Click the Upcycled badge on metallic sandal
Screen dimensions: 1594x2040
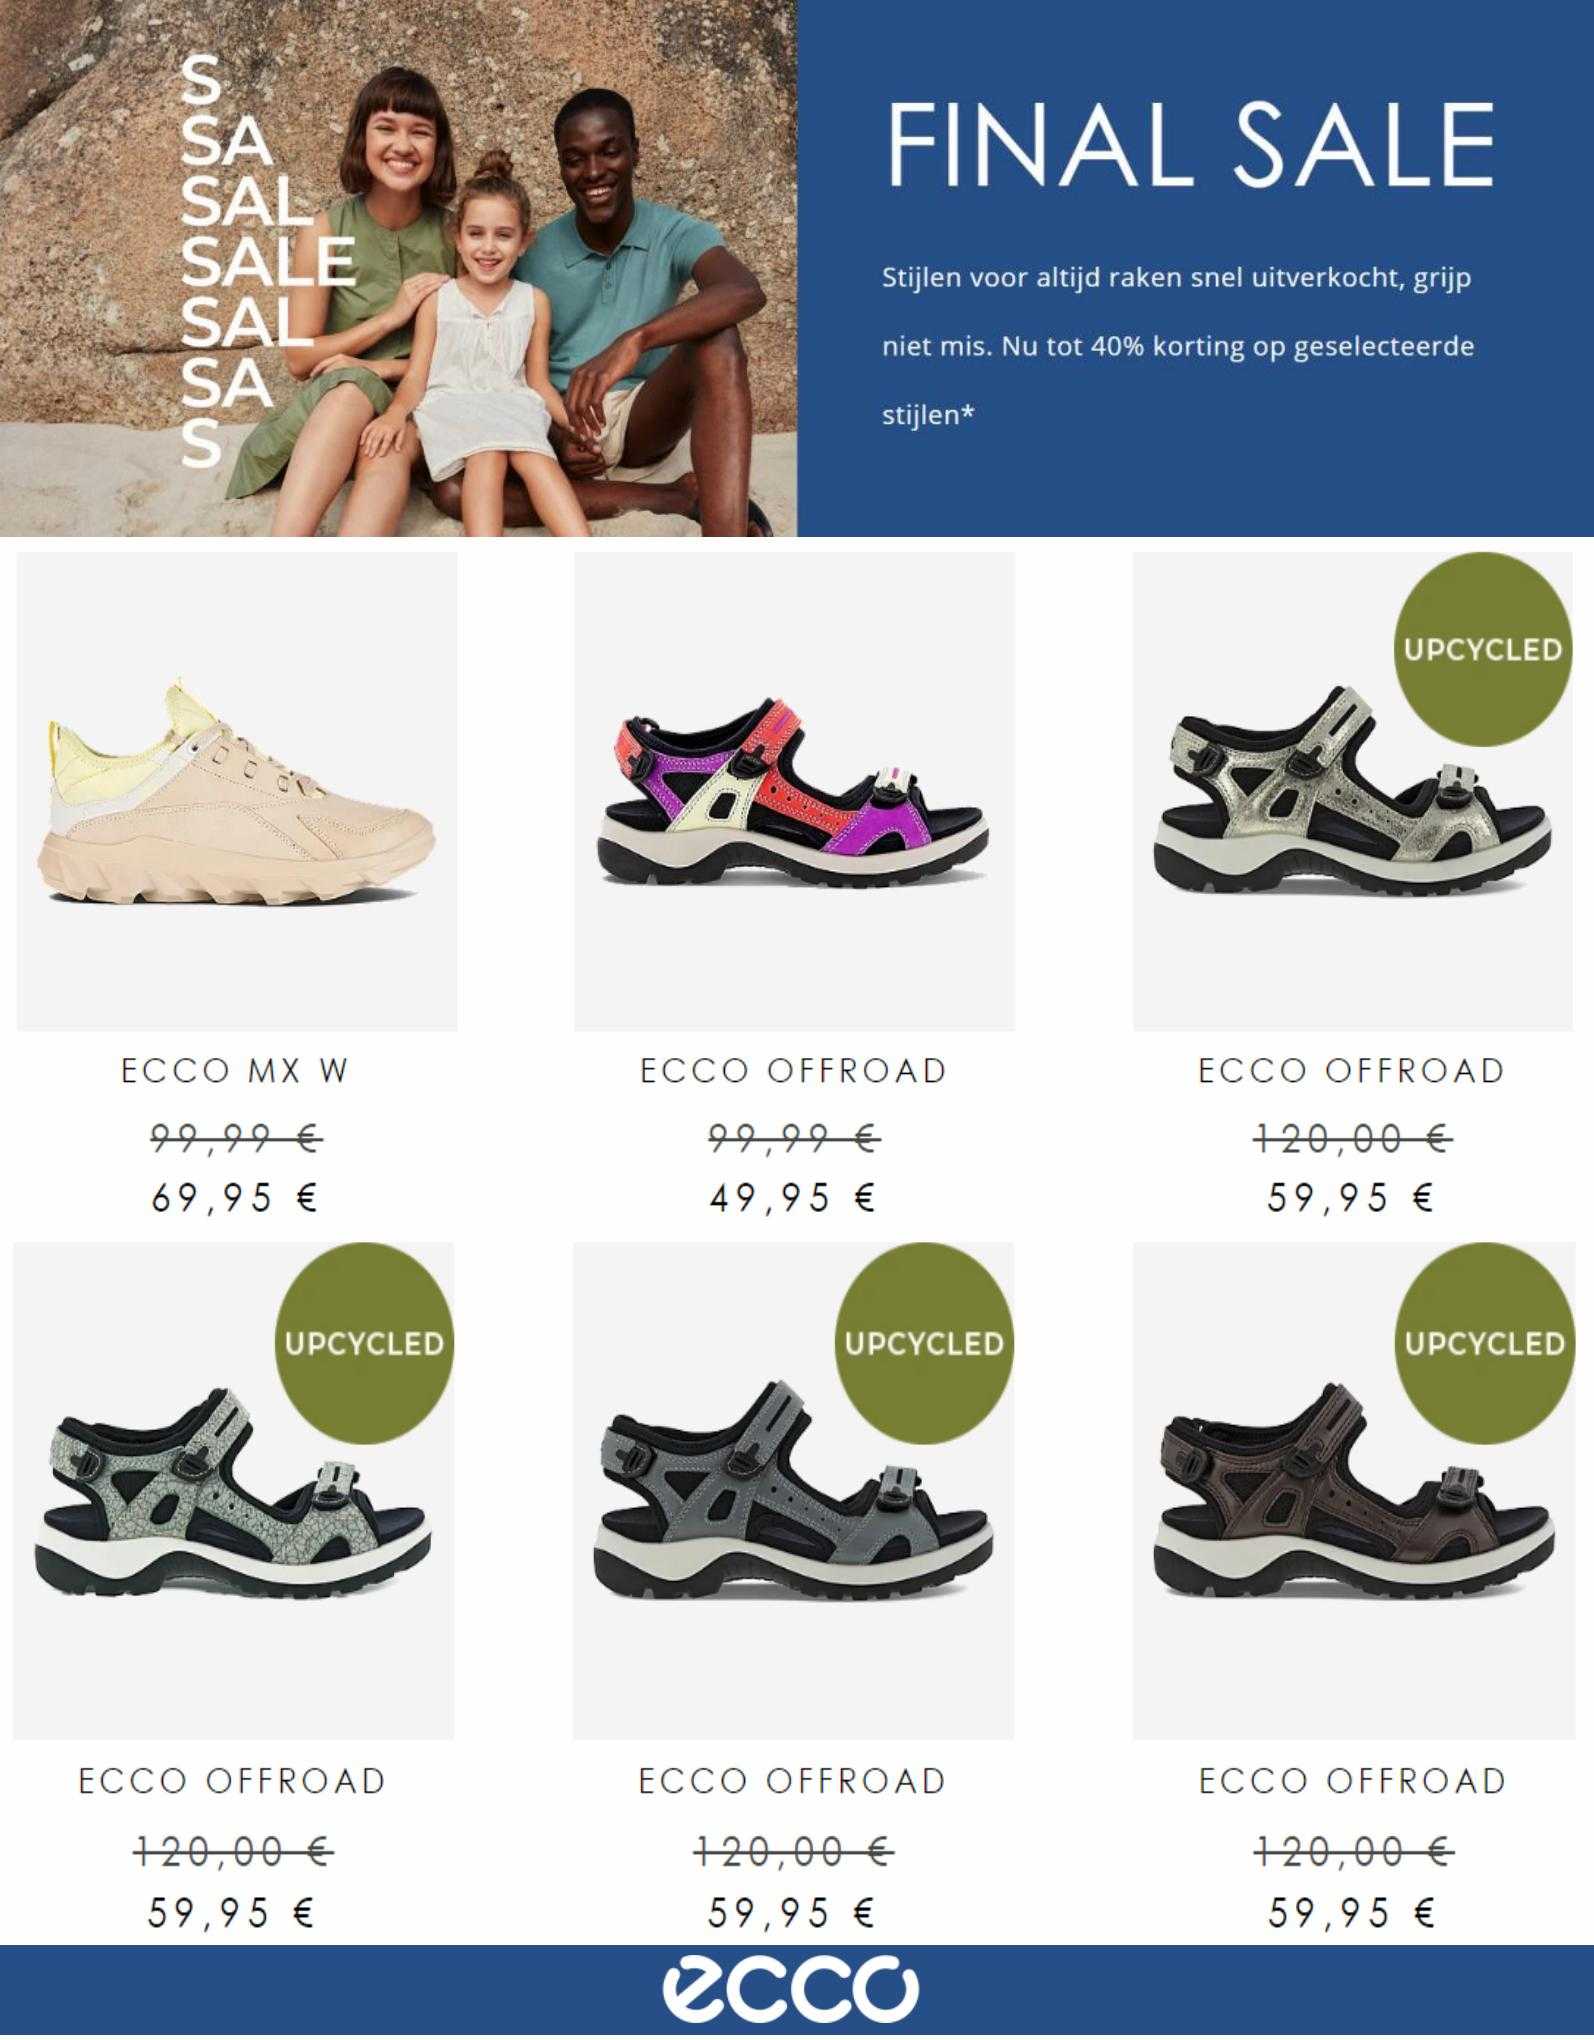pos(1482,650)
